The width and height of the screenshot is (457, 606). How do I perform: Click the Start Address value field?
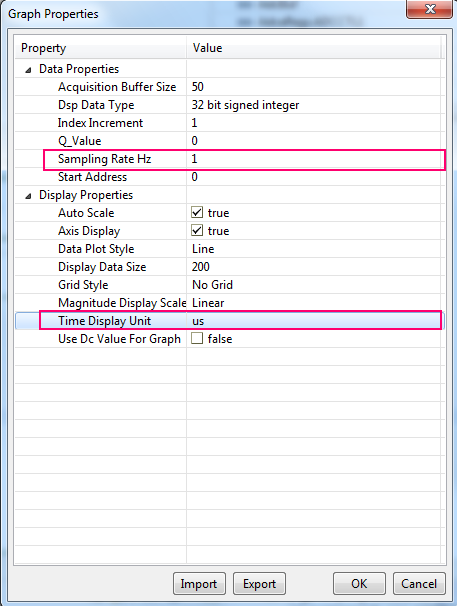click(314, 177)
